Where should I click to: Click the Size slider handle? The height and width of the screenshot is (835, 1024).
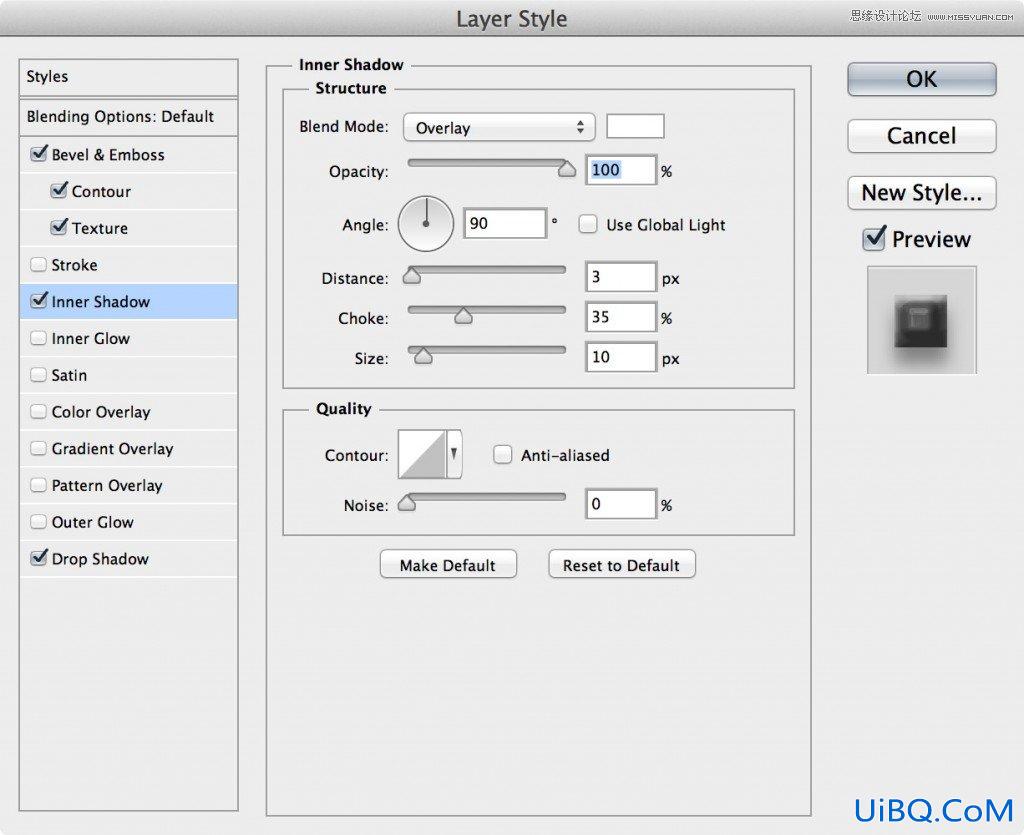coord(423,356)
